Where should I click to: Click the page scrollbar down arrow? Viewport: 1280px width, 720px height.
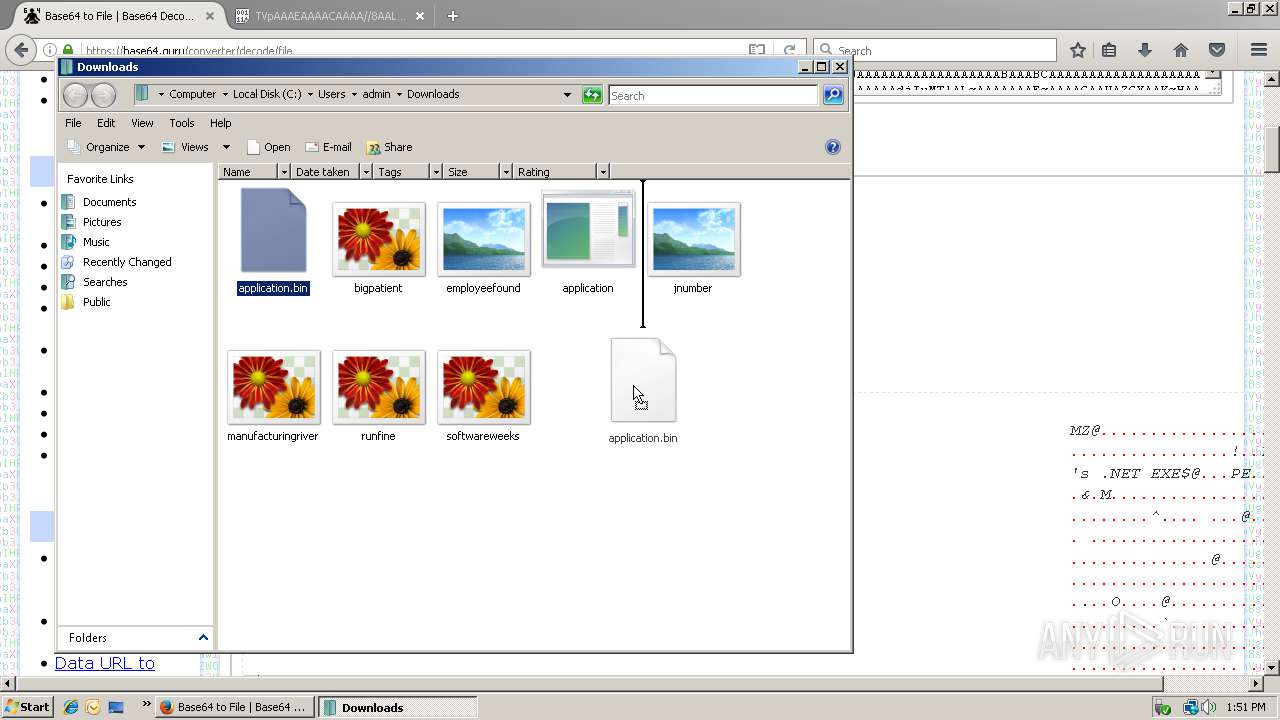(x=1272, y=666)
